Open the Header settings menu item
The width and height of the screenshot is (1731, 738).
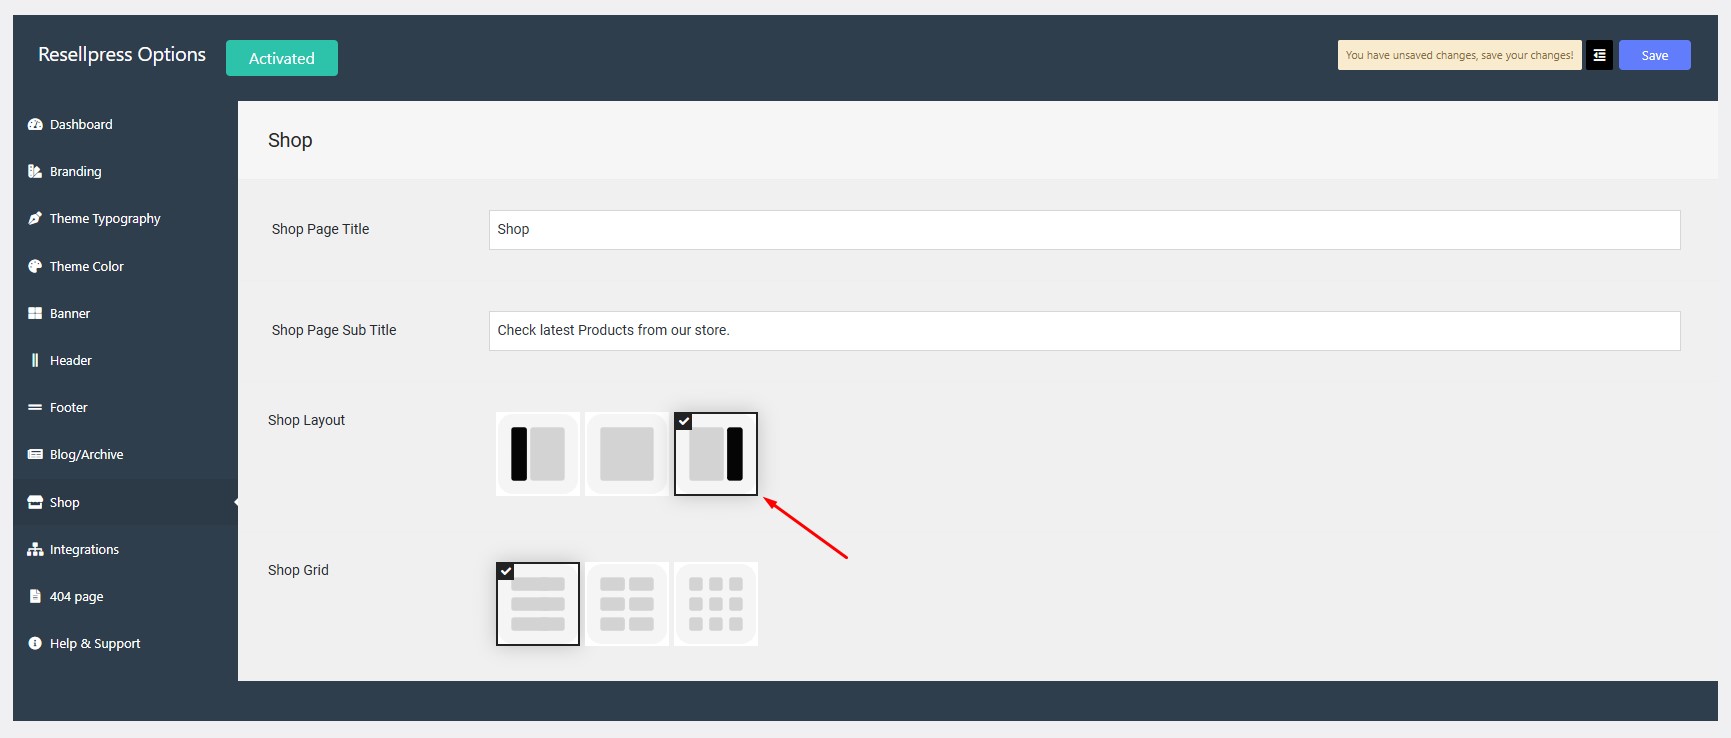[70, 361]
